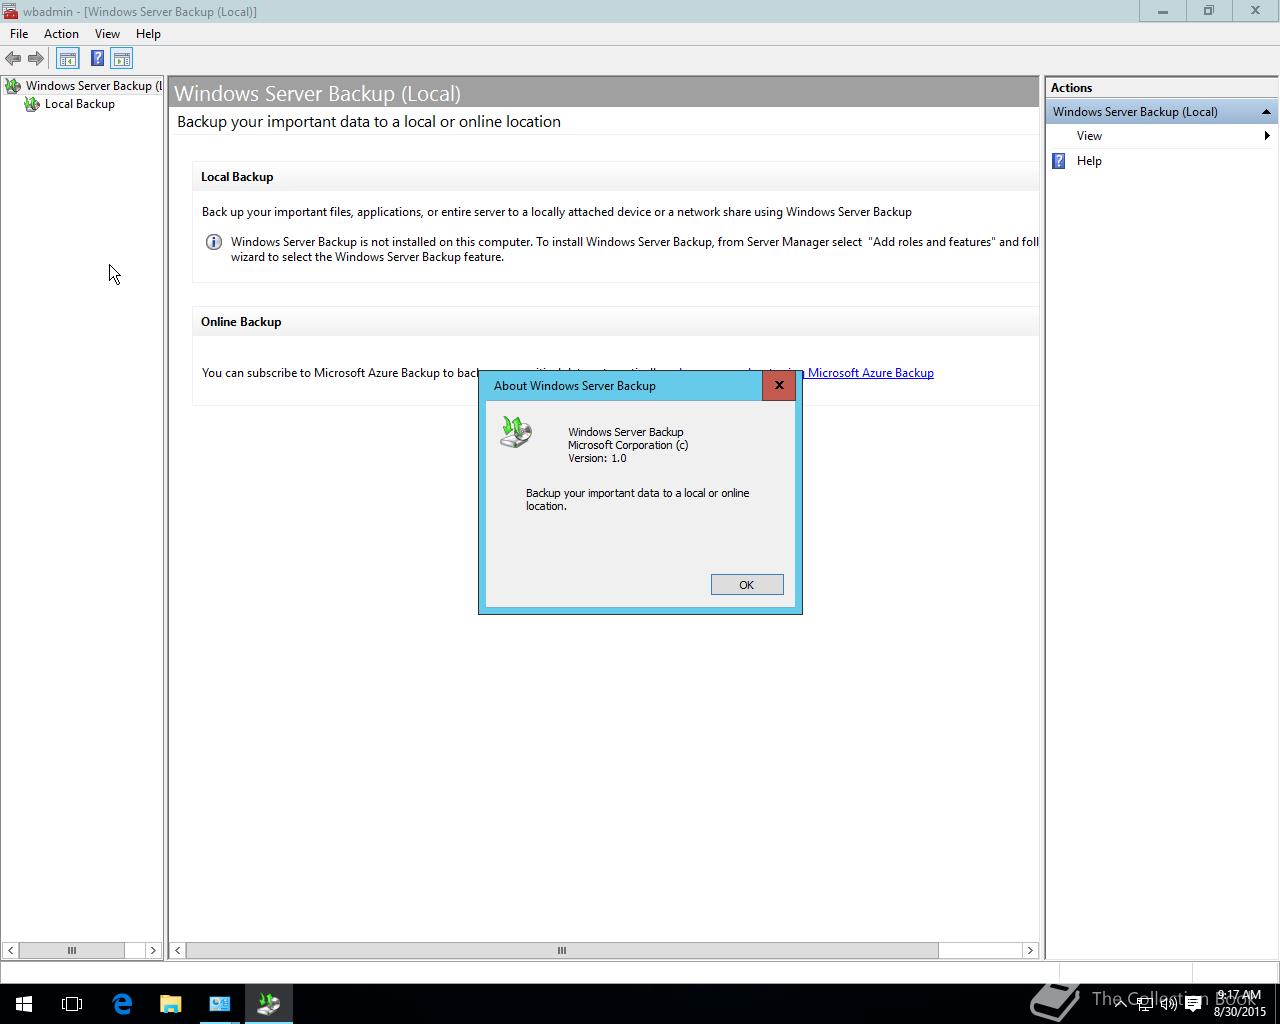Open the Windows Start menu

pyautogui.click(x=24, y=1004)
